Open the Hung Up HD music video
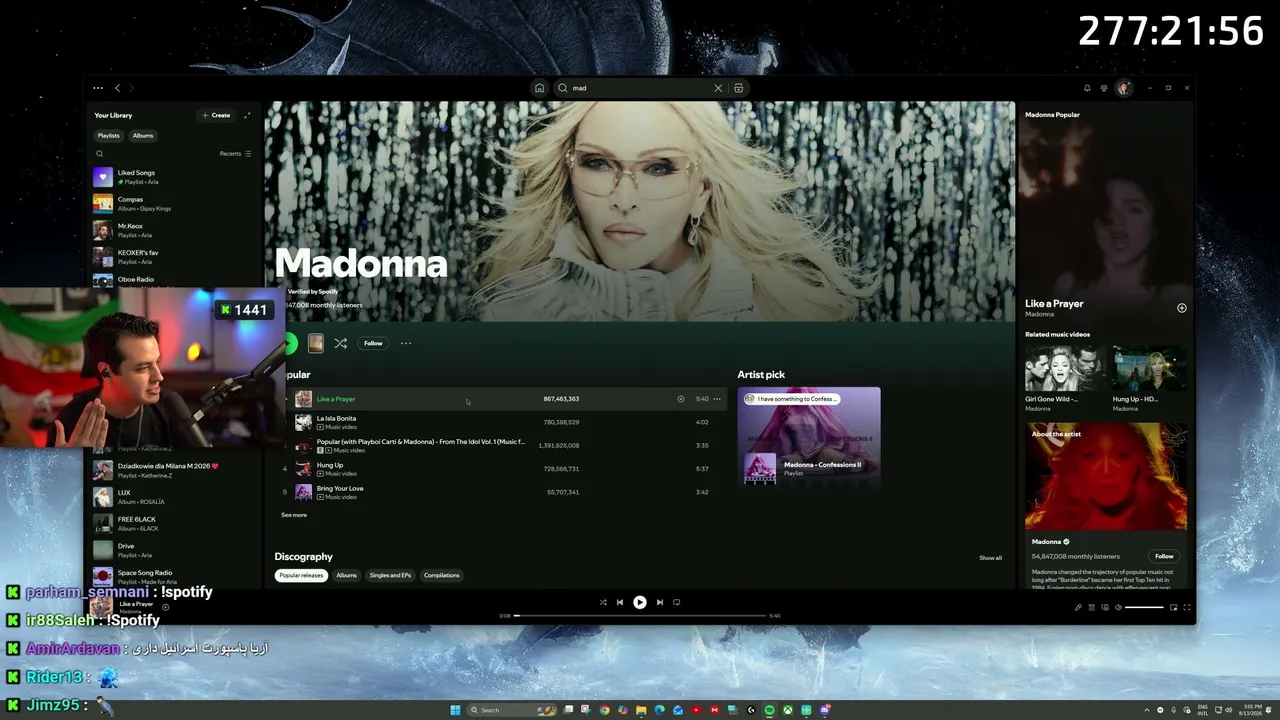 pos(1149,379)
